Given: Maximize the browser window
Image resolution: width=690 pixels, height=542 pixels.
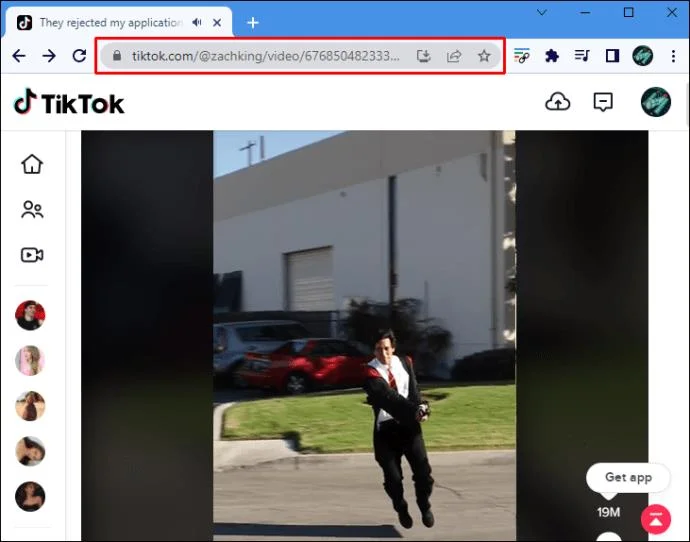Looking at the screenshot, I should pyautogui.click(x=629, y=12).
